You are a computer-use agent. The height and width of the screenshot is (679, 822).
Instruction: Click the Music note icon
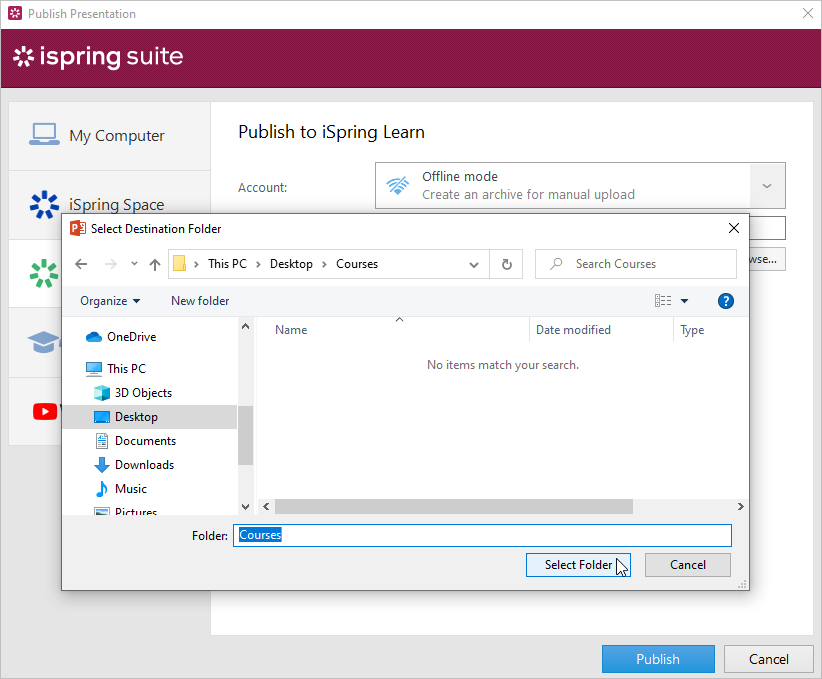102,489
